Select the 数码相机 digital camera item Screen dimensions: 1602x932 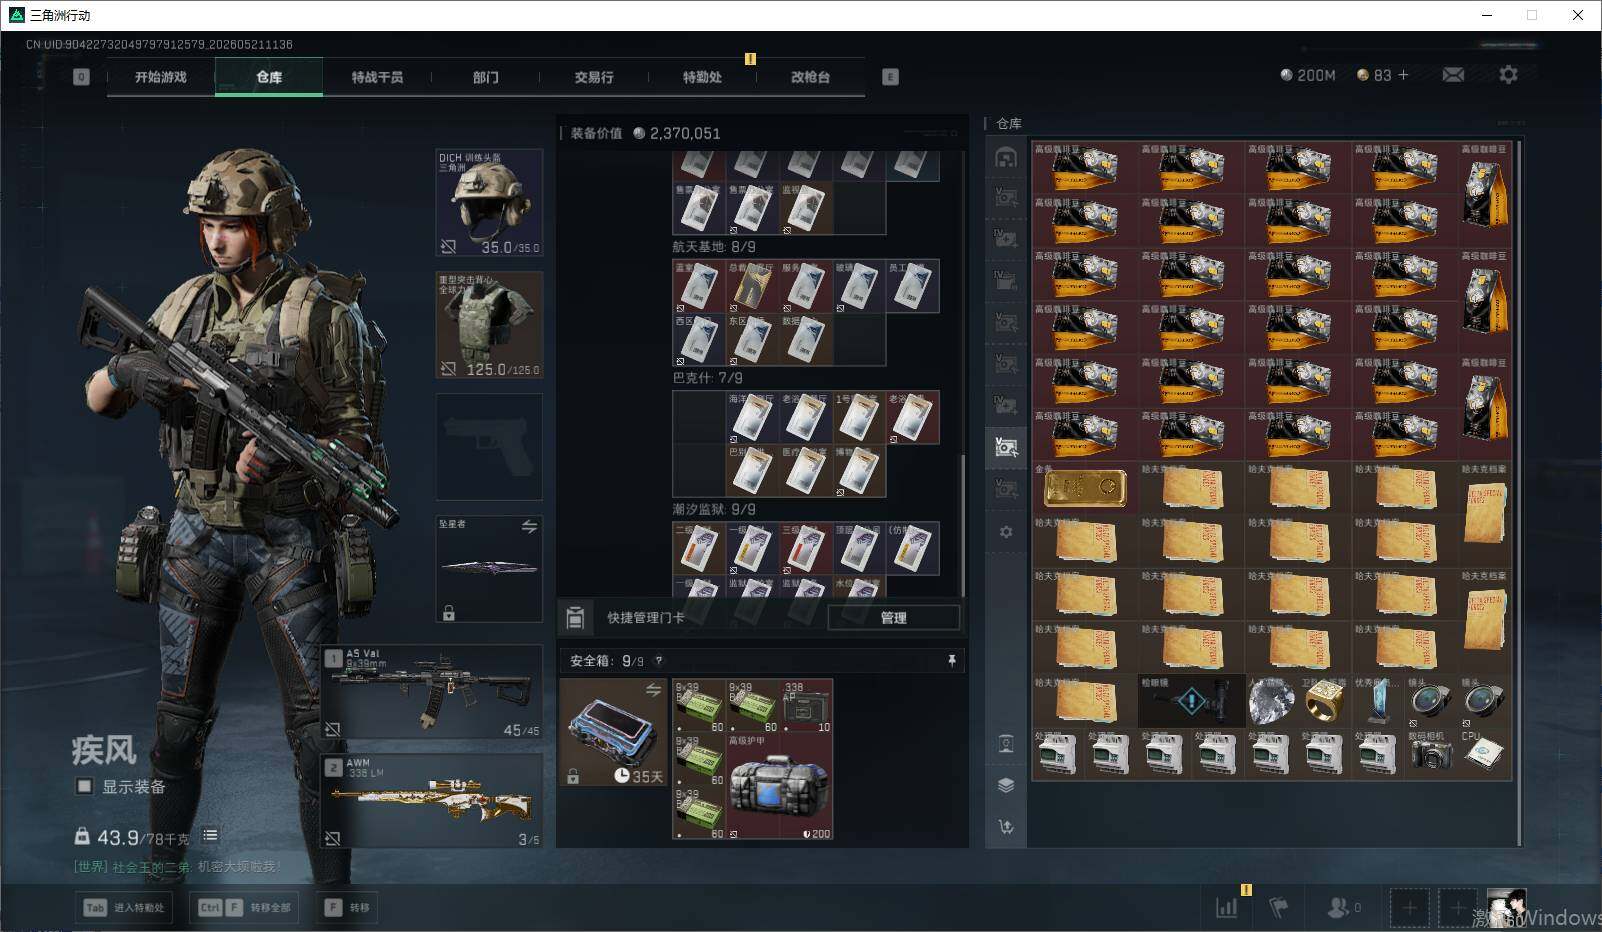click(1432, 754)
